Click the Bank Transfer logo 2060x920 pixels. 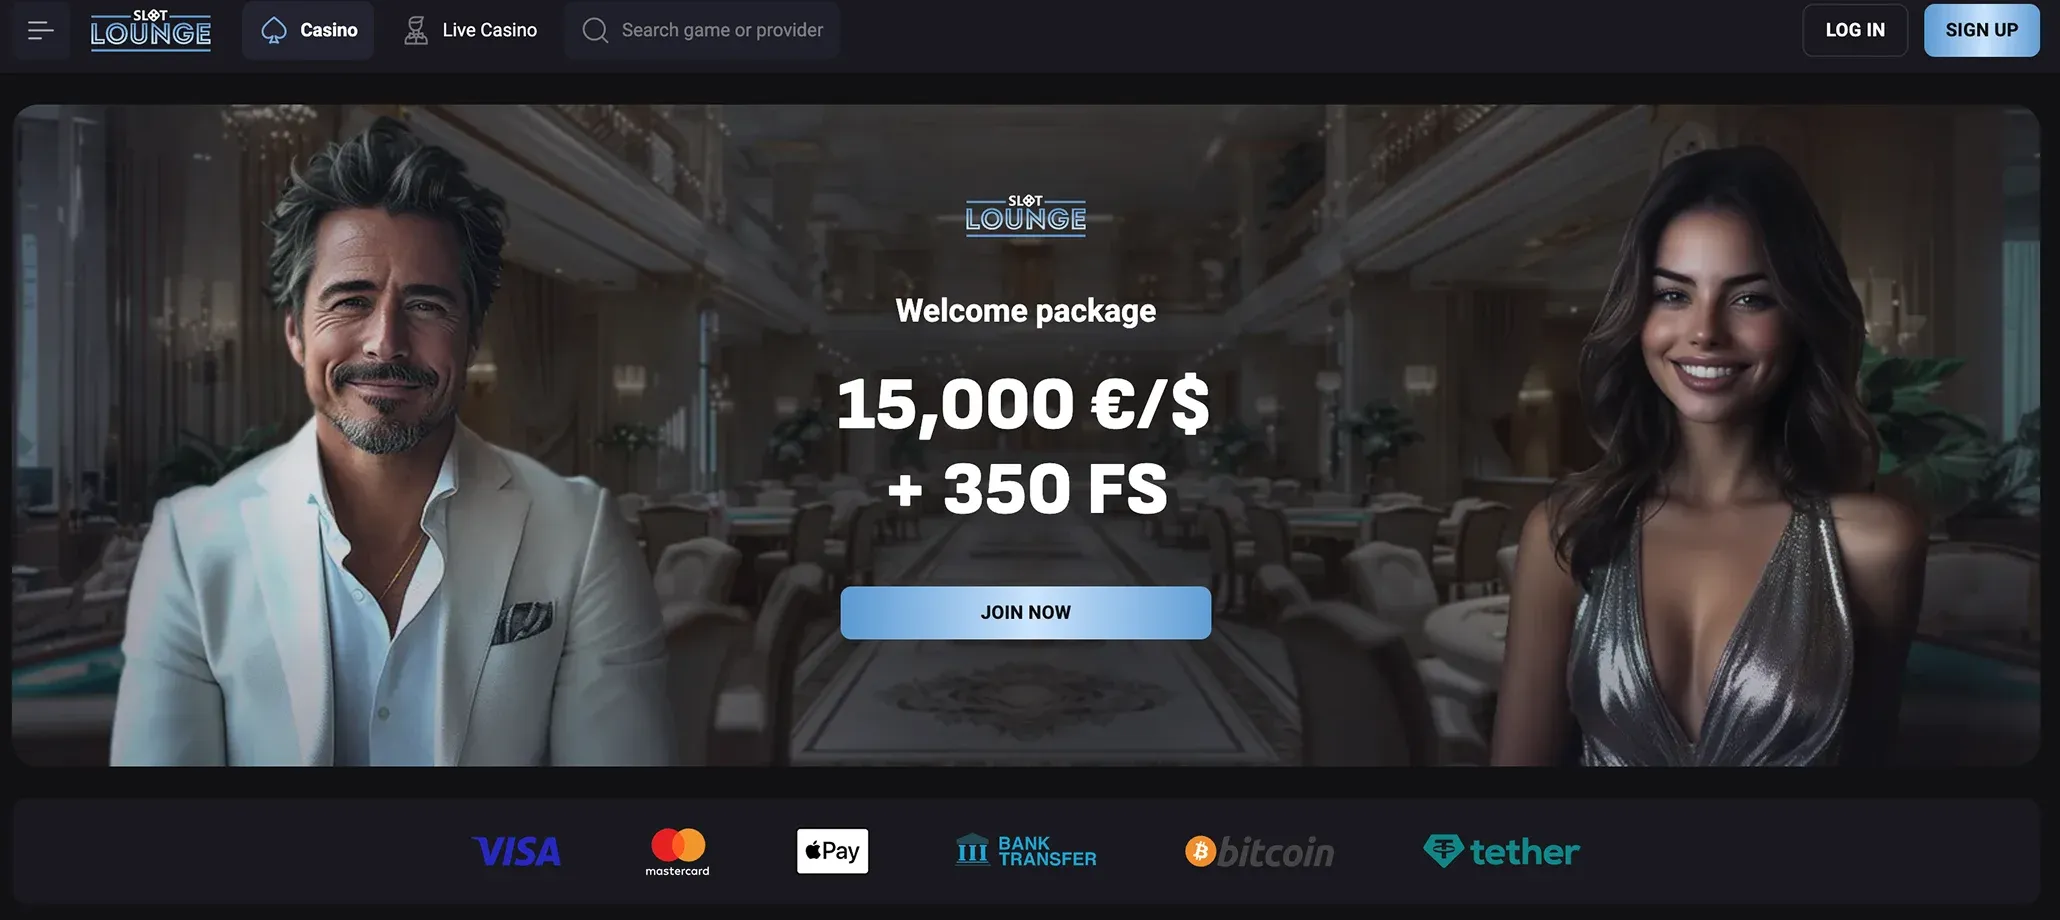[x=1026, y=851]
